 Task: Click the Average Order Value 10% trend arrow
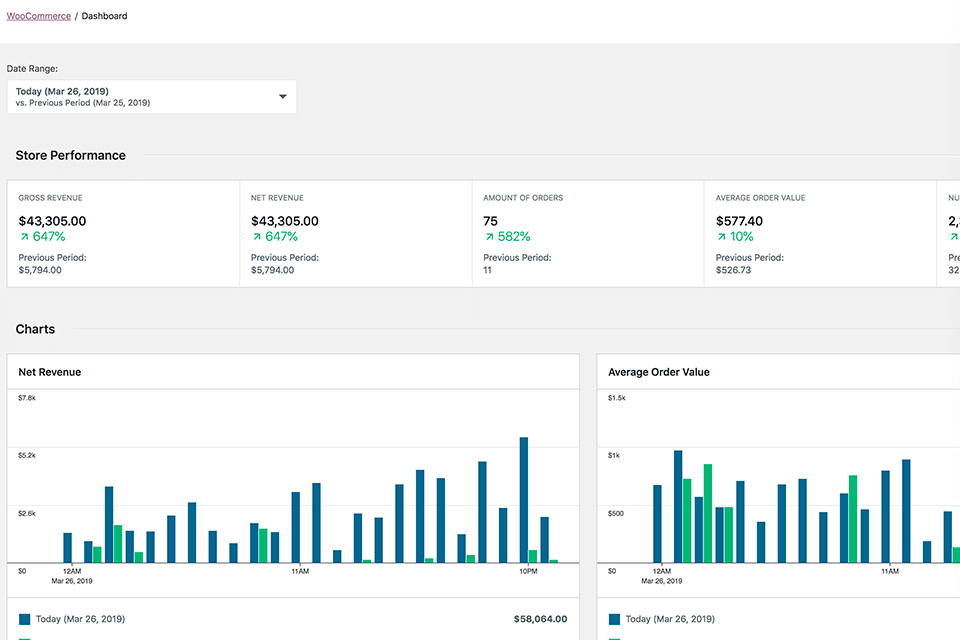(x=721, y=237)
